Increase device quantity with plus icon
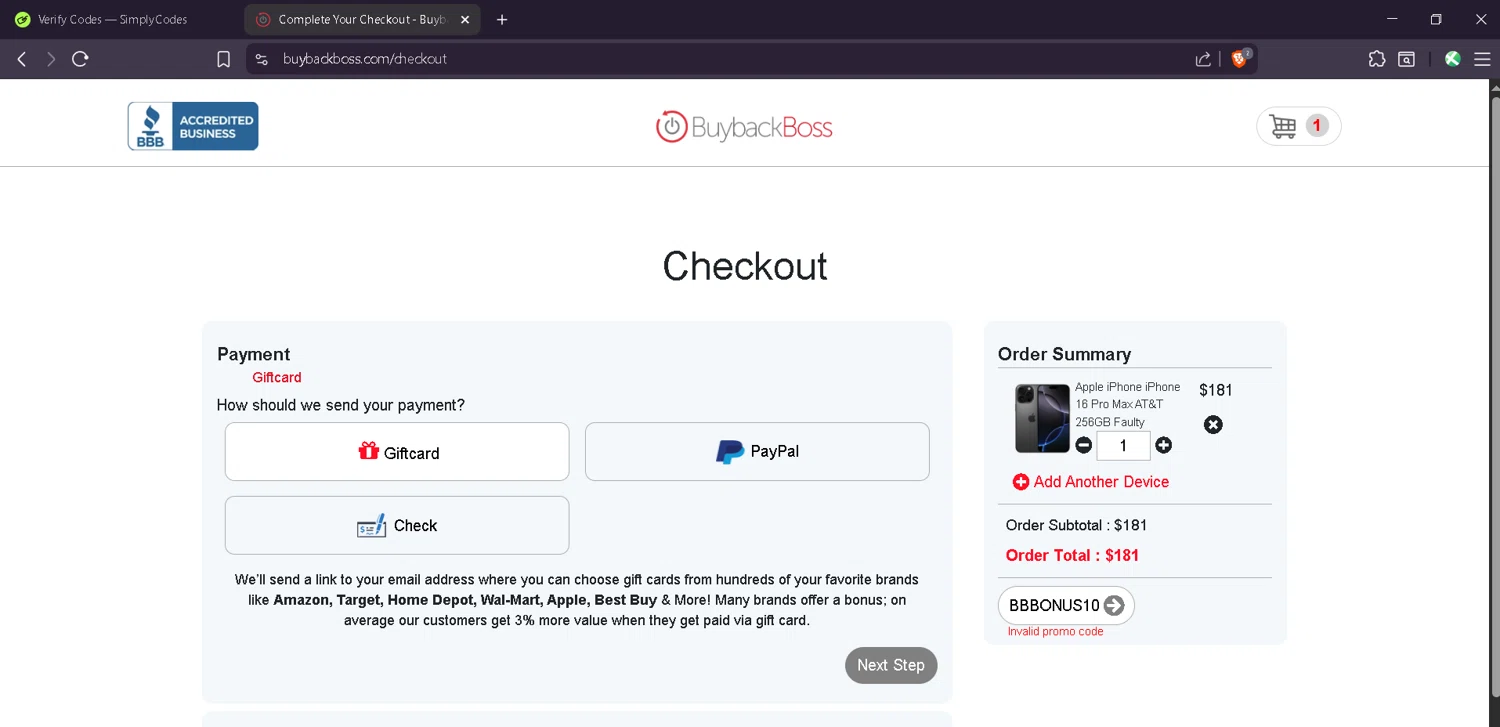1500x727 pixels. [1163, 446]
